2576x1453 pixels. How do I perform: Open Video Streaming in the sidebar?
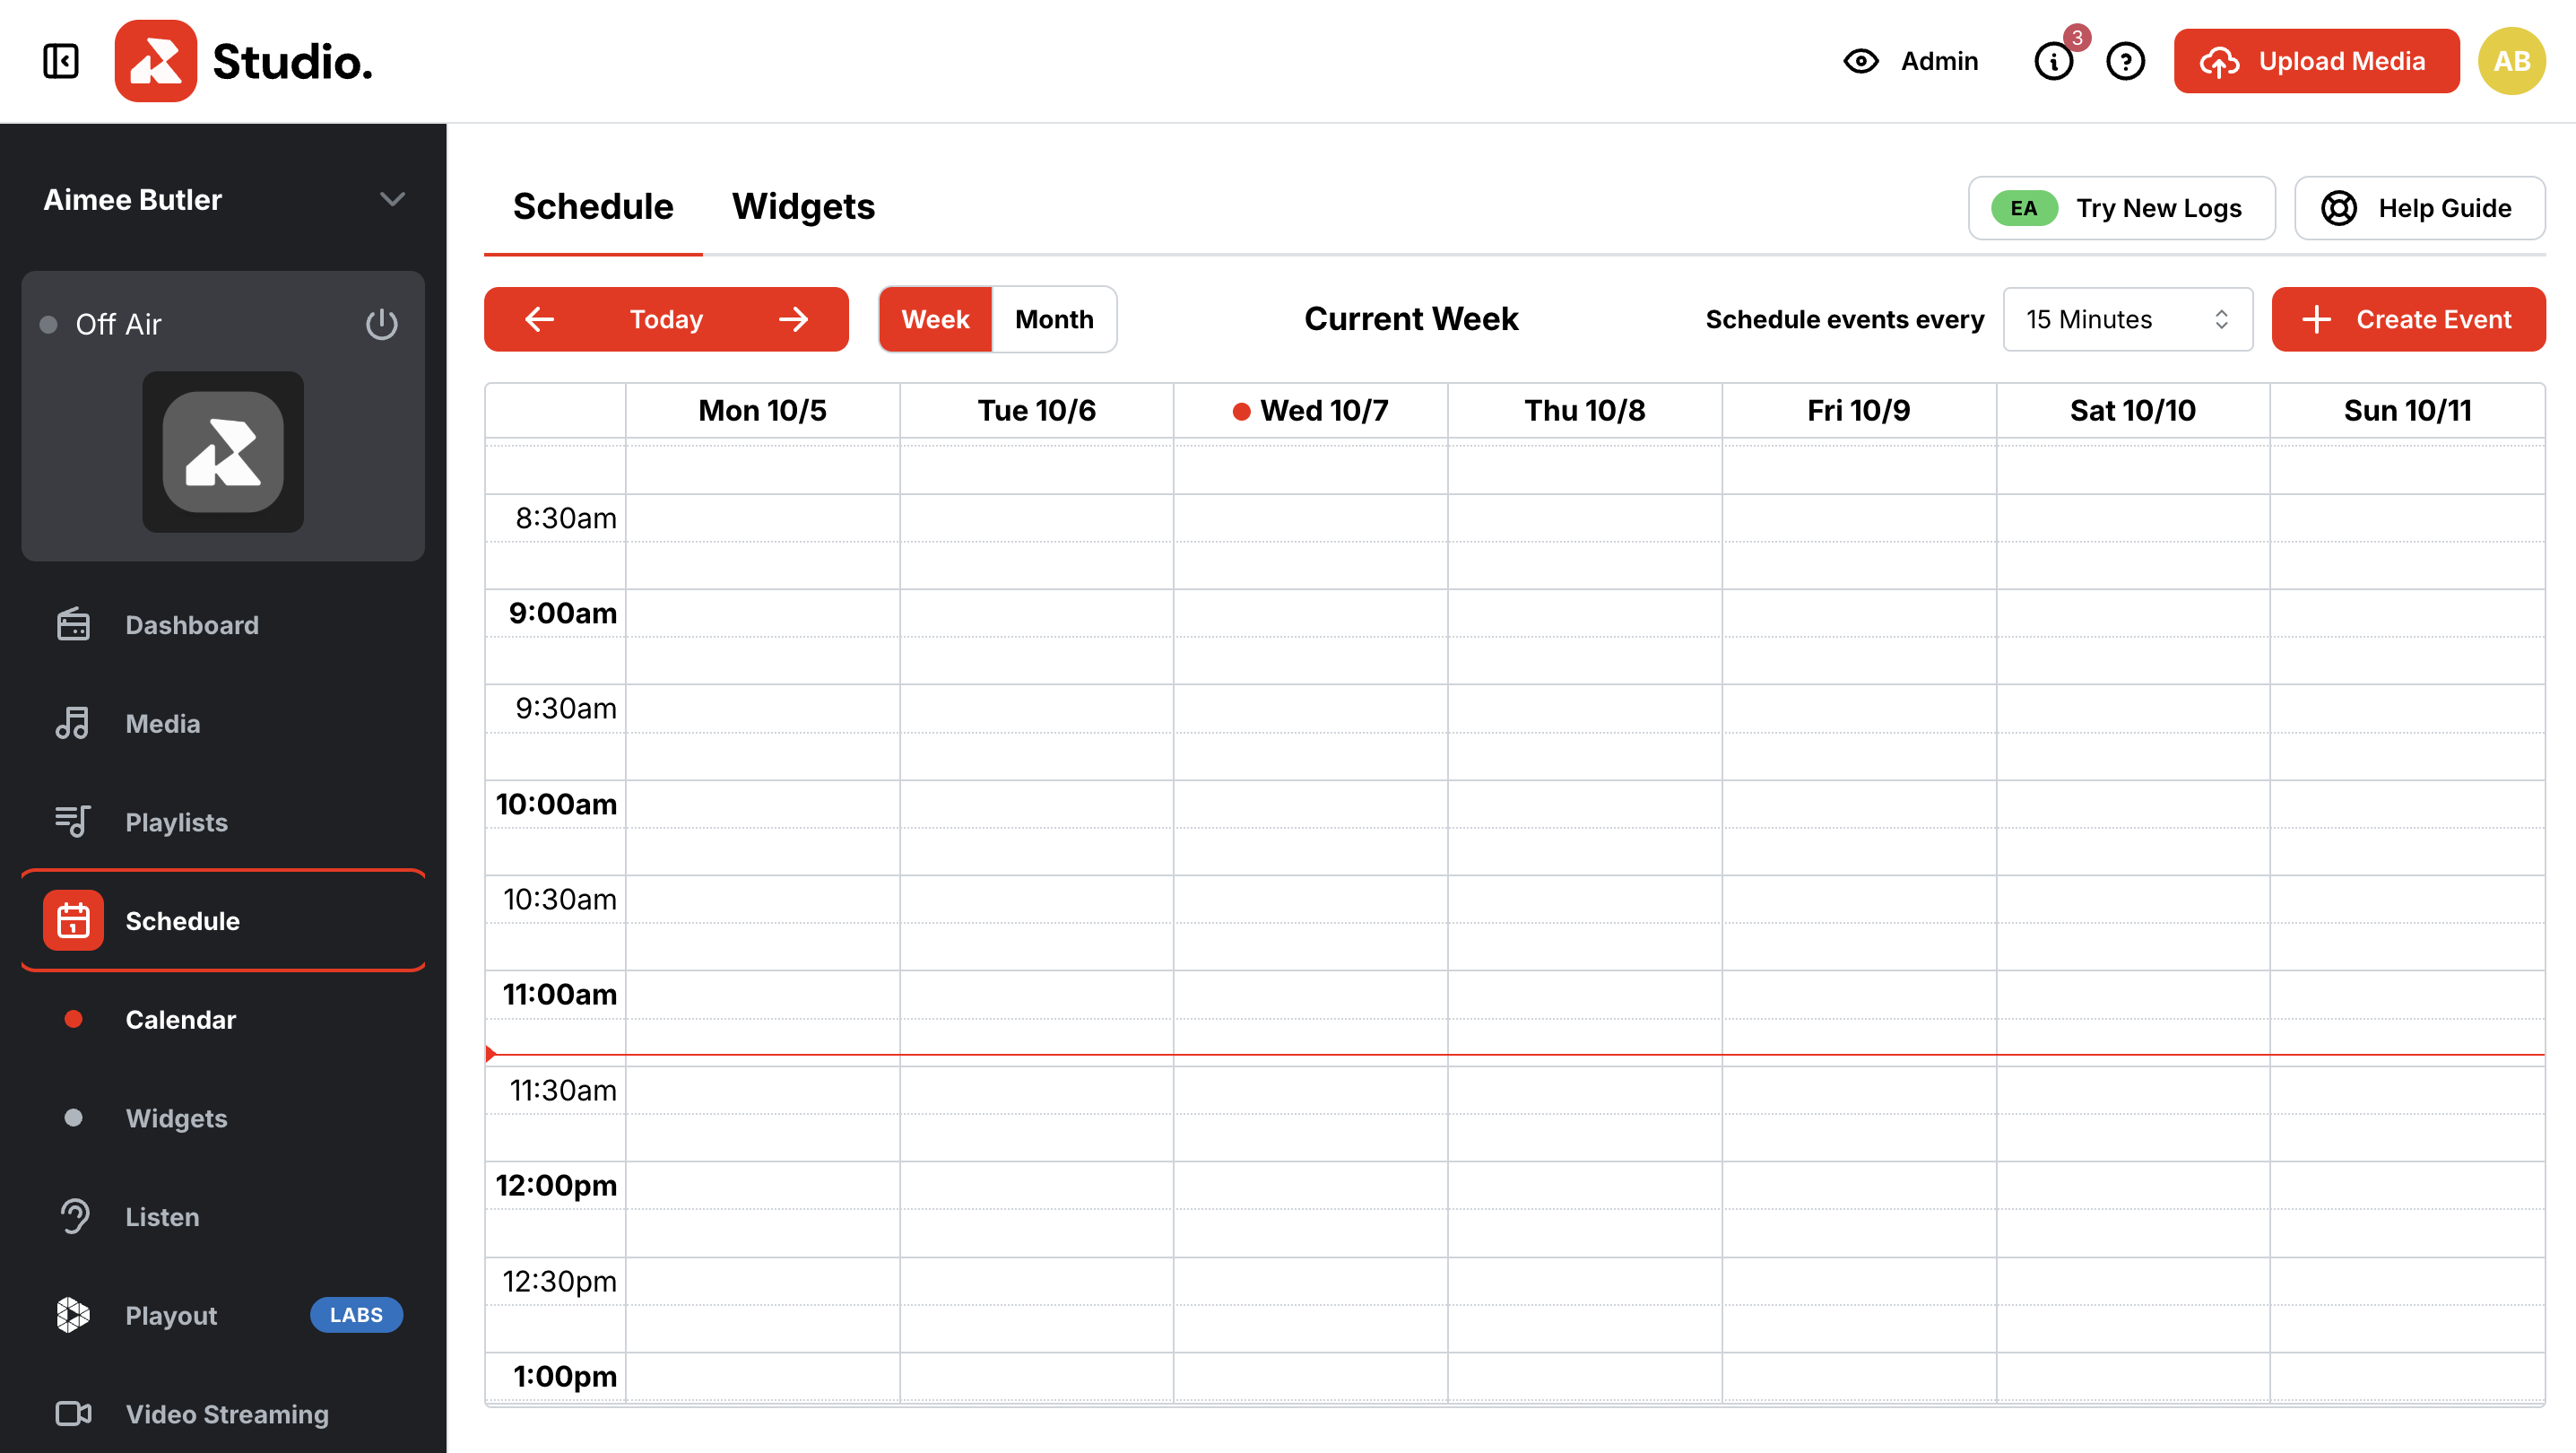point(223,1413)
